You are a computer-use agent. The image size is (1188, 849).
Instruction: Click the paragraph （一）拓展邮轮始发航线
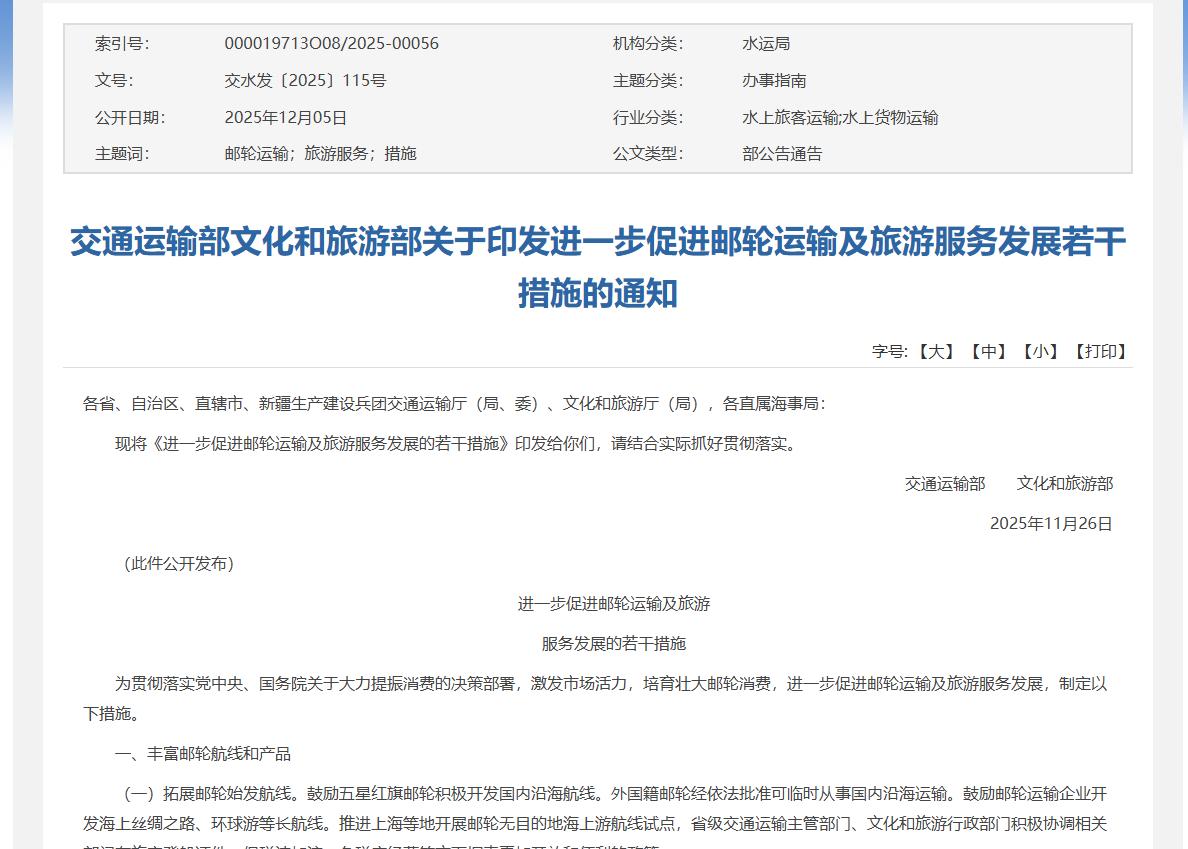click(596, 819)
